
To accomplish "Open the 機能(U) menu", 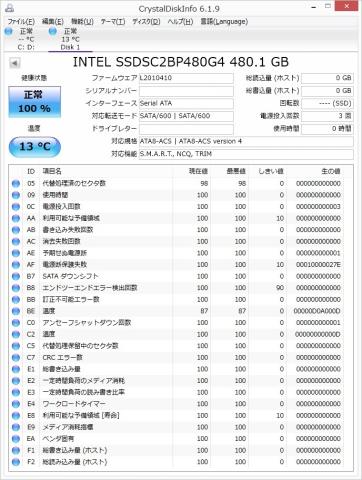I will pyautogui.click(x=82, y=22).
